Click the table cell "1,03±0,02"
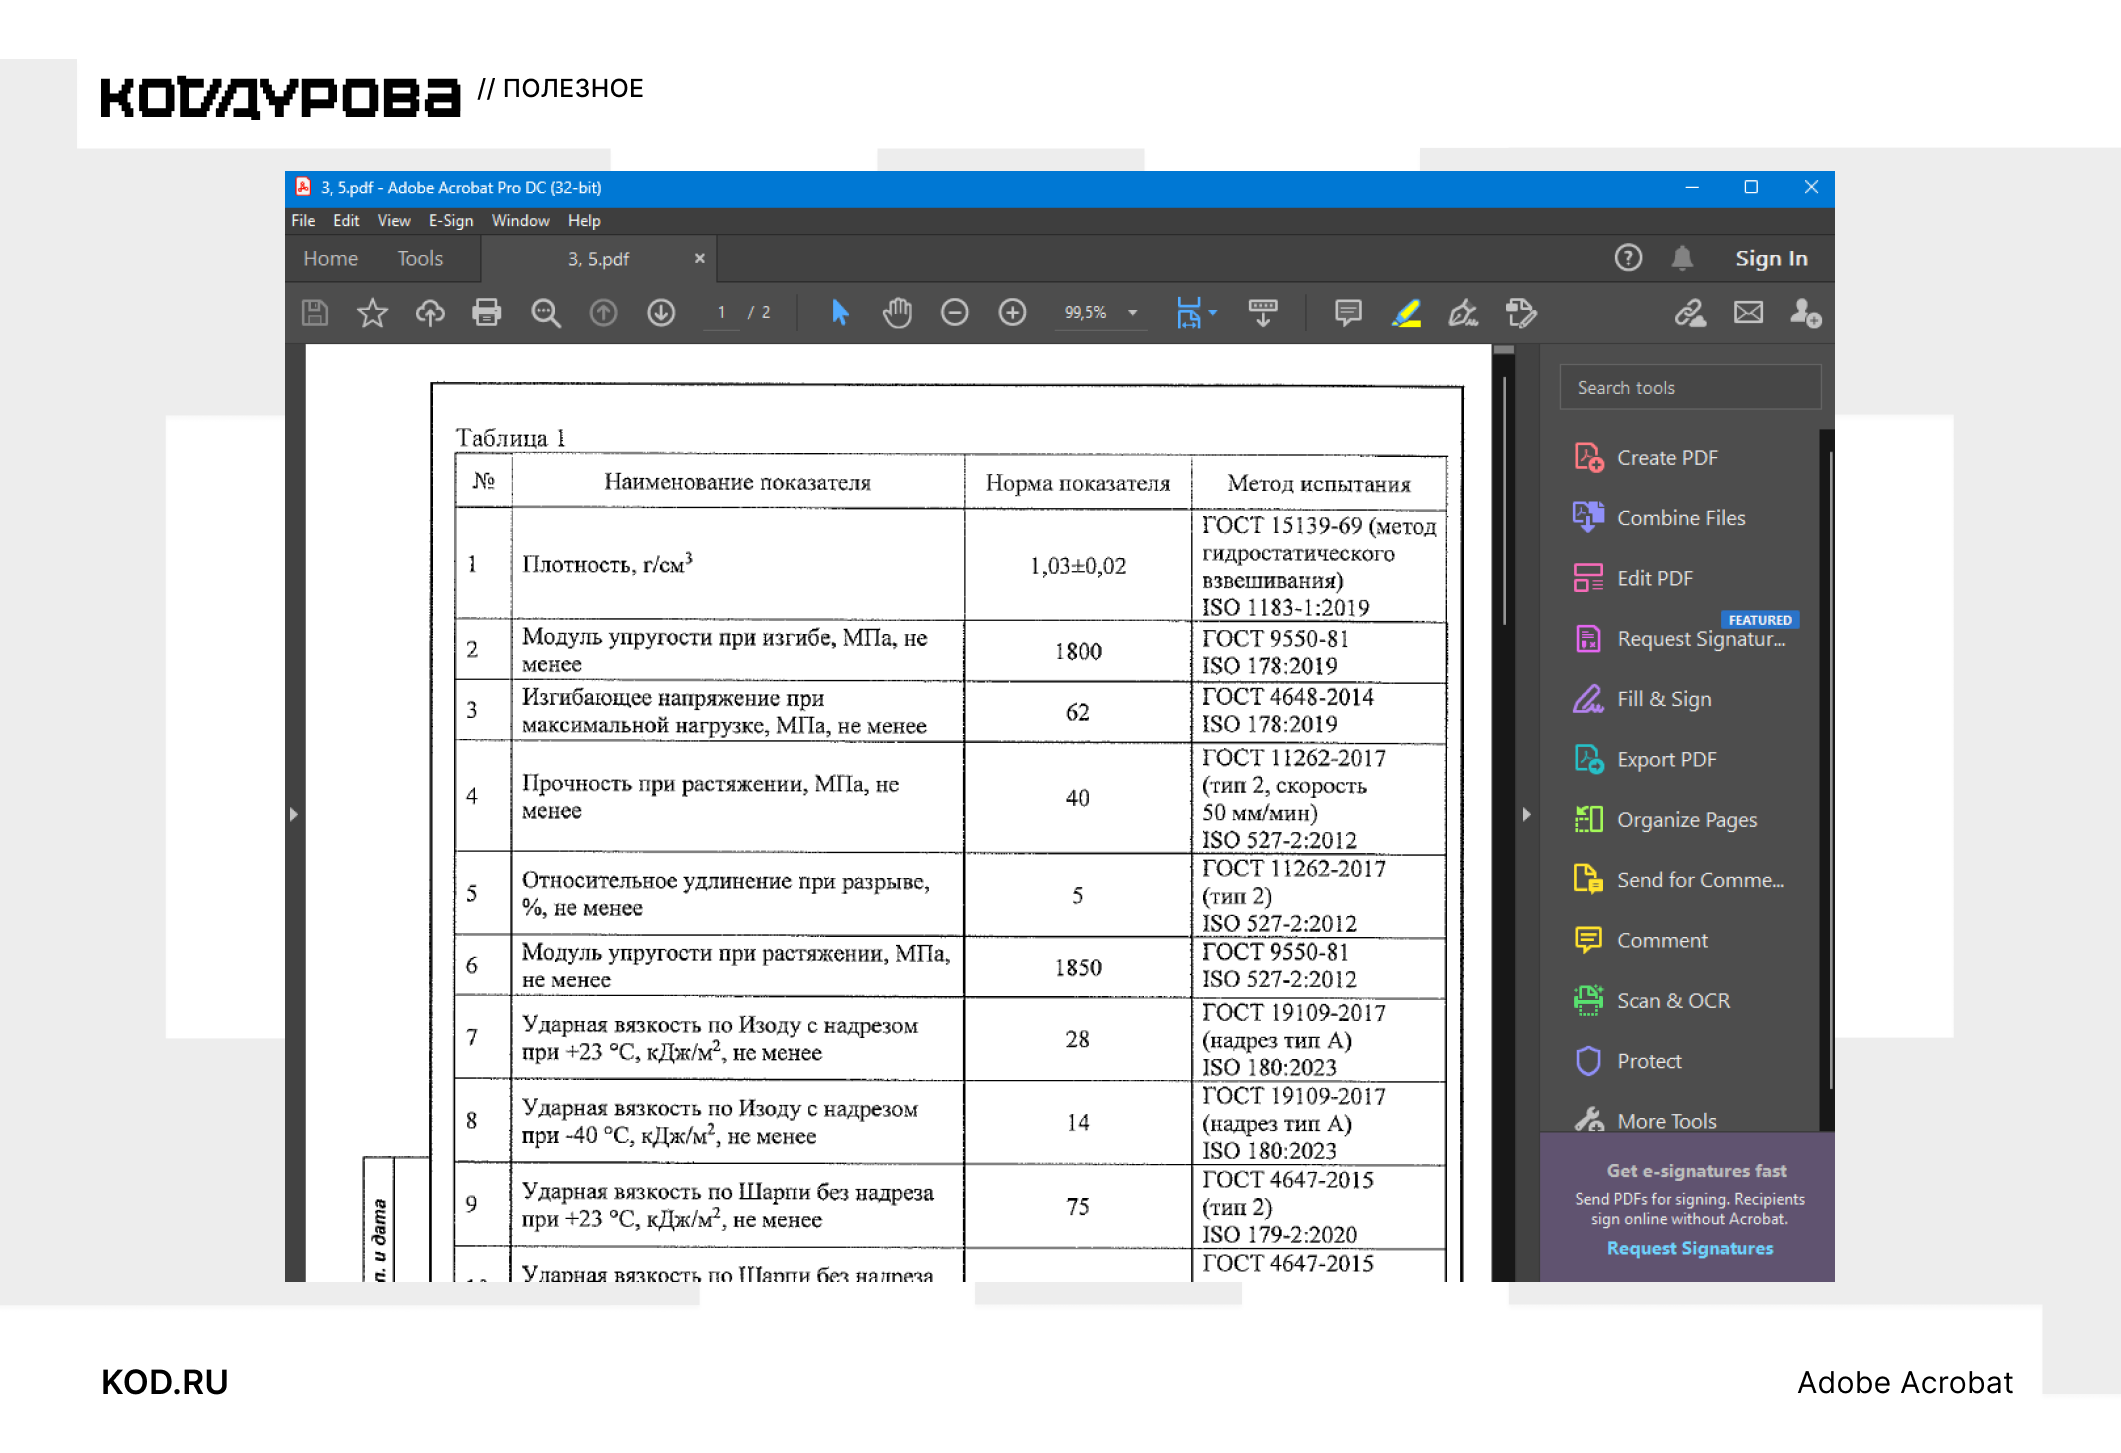The height and width of the screenshot is (1453, 2121). click(1078, 566)
